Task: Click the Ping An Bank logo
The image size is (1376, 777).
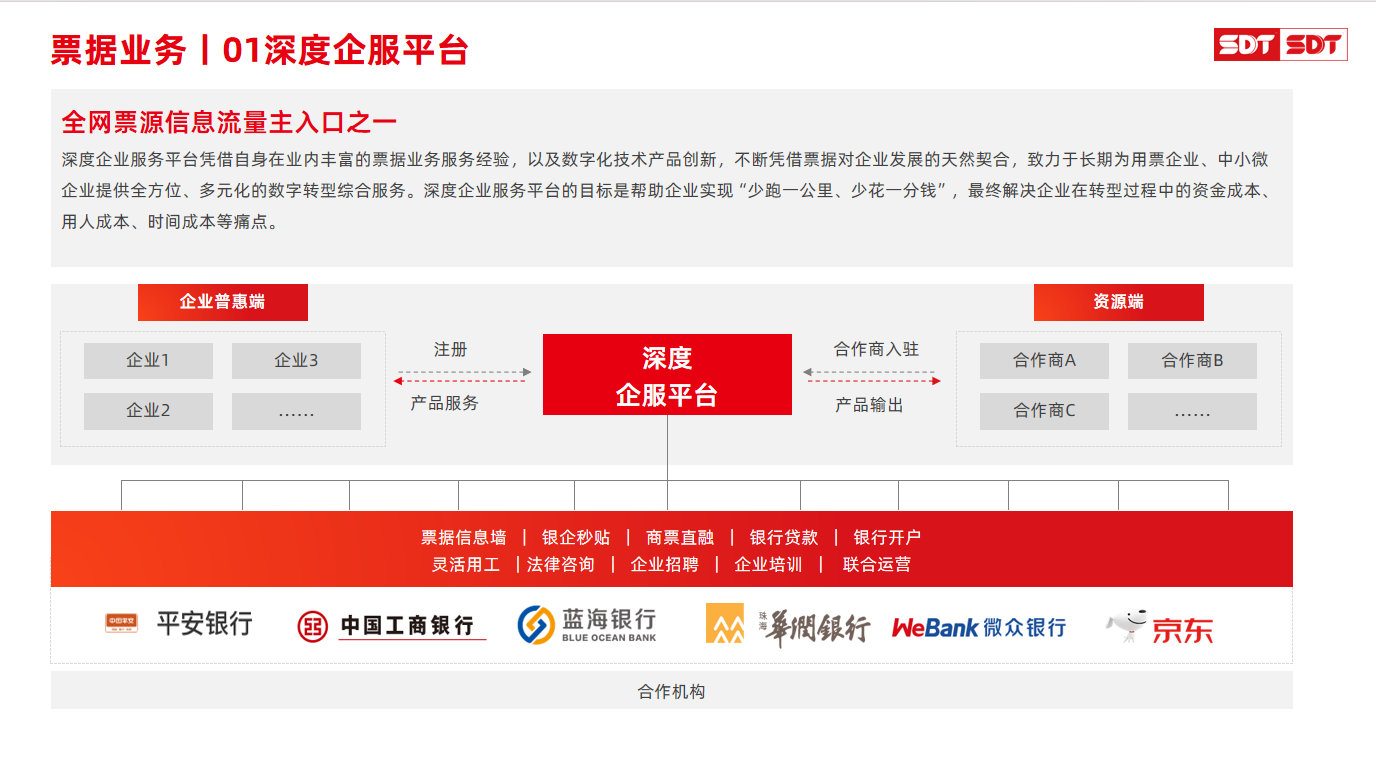Action: coord(179,624)
